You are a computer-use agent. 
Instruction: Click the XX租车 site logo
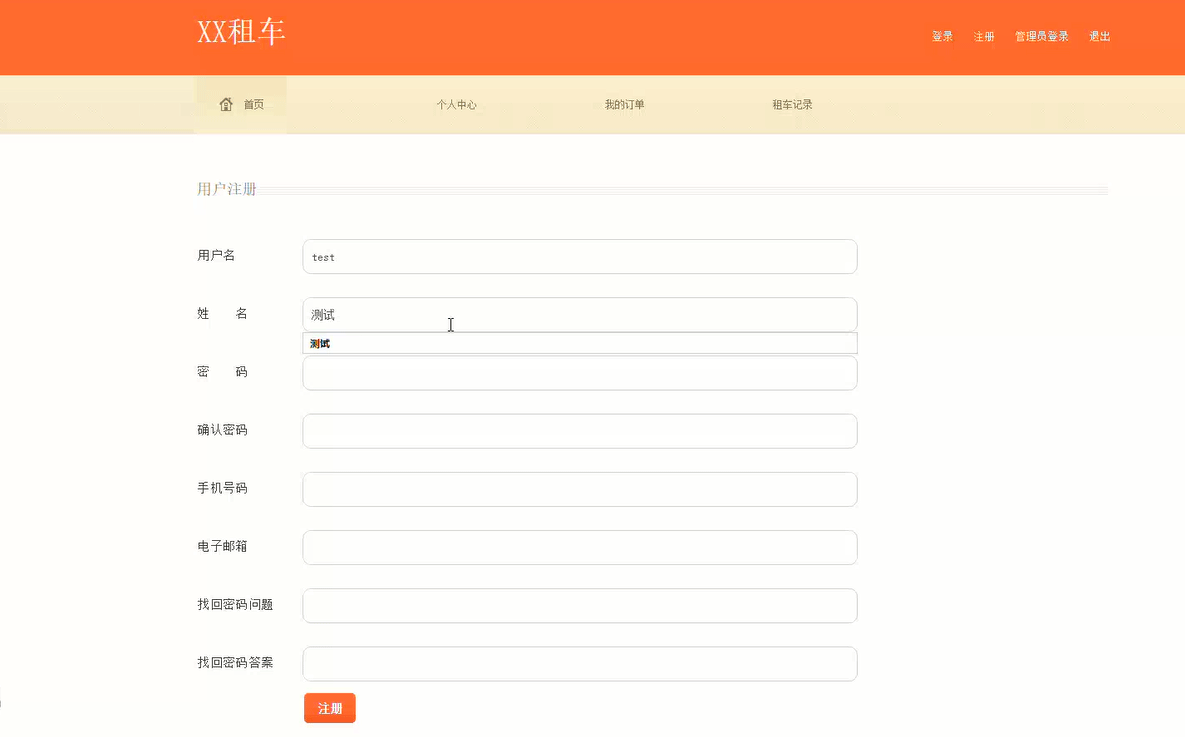pyautogui.click(x=241, y=33)
